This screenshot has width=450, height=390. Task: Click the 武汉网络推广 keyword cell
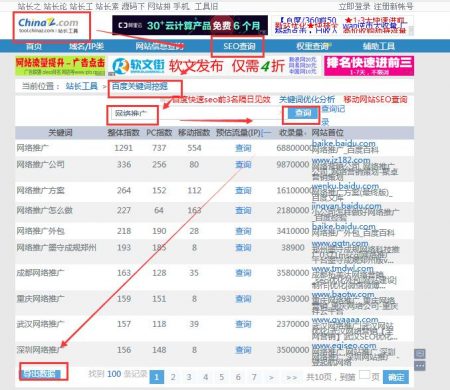click(x=40, y=324)
